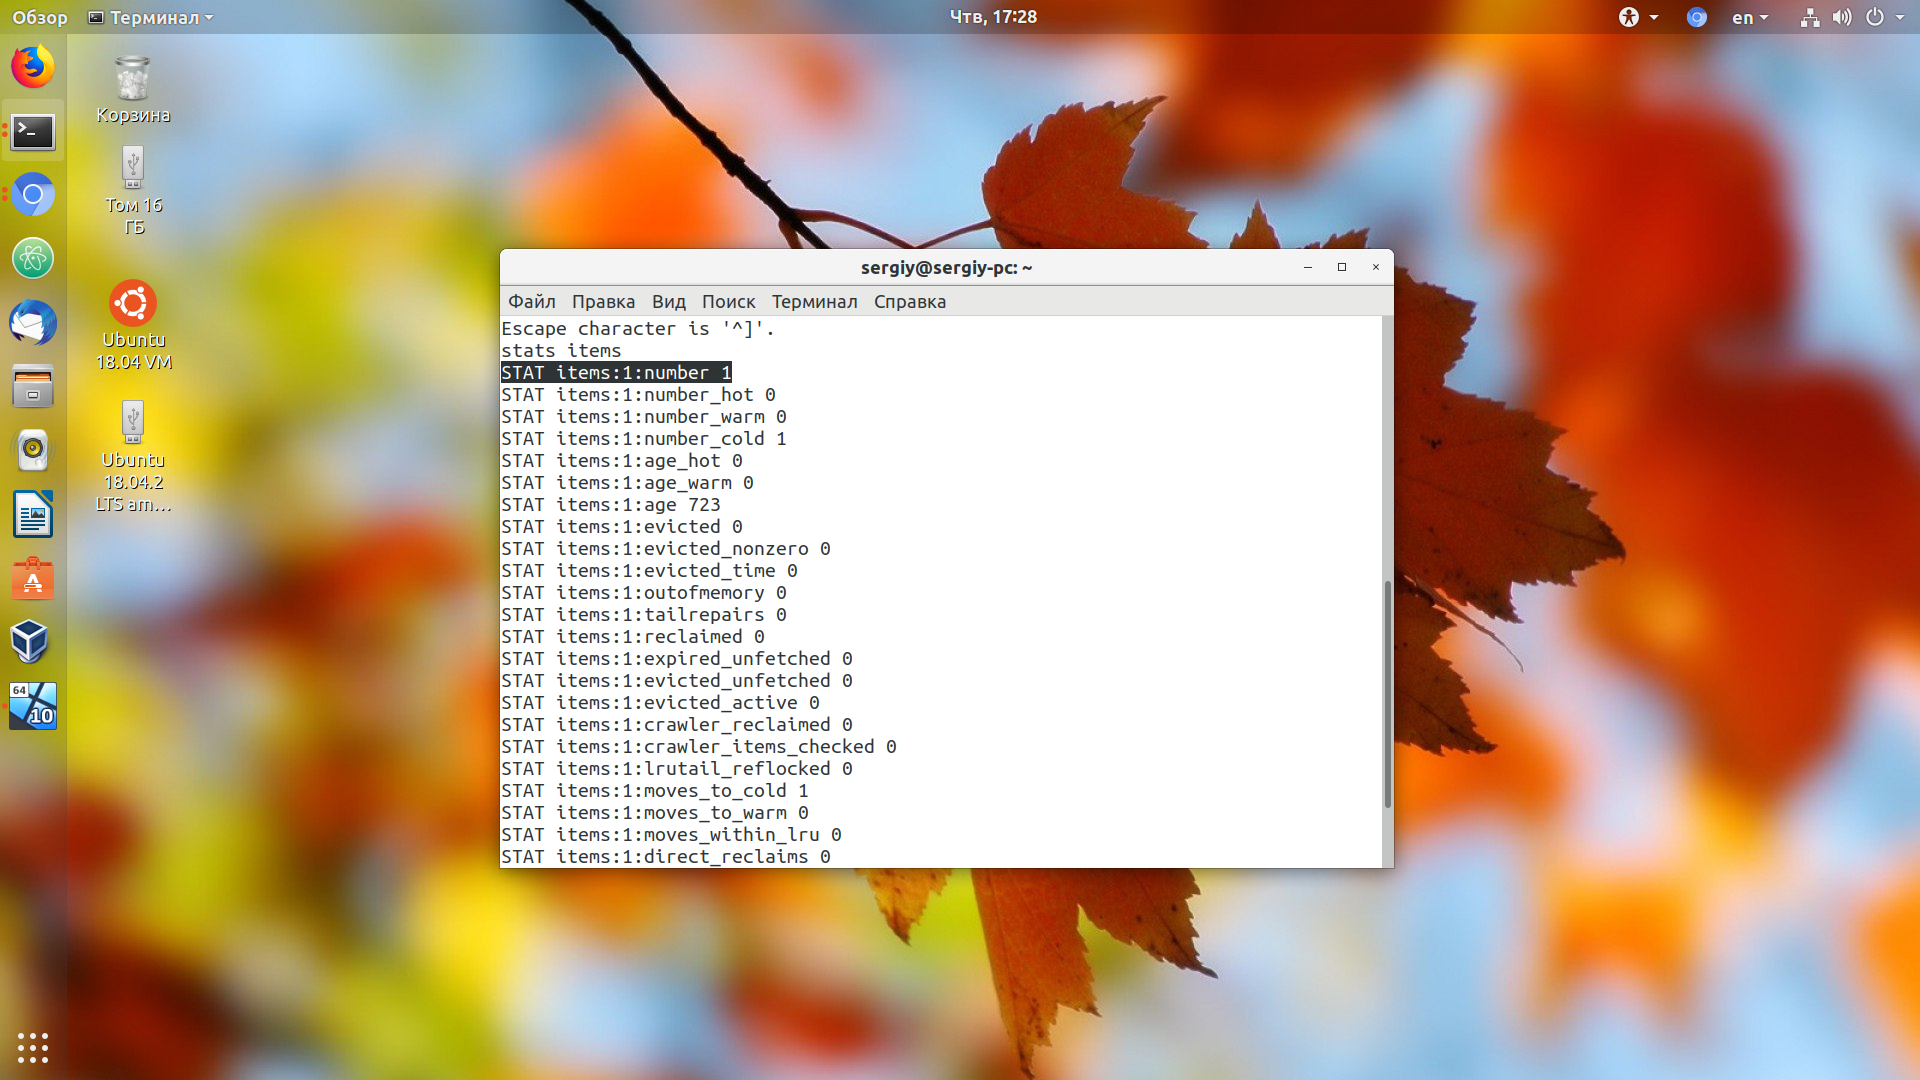
Task: Click the line stats items
Action: (x=561, y=350)
